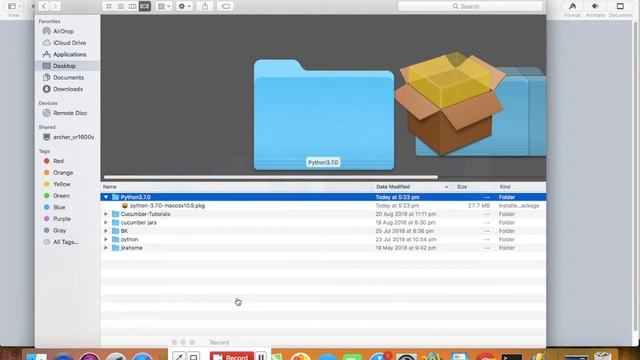This screenshot has height=360, width=640.
Task: Select the jirahome folder row
Action: coord(323,248)
